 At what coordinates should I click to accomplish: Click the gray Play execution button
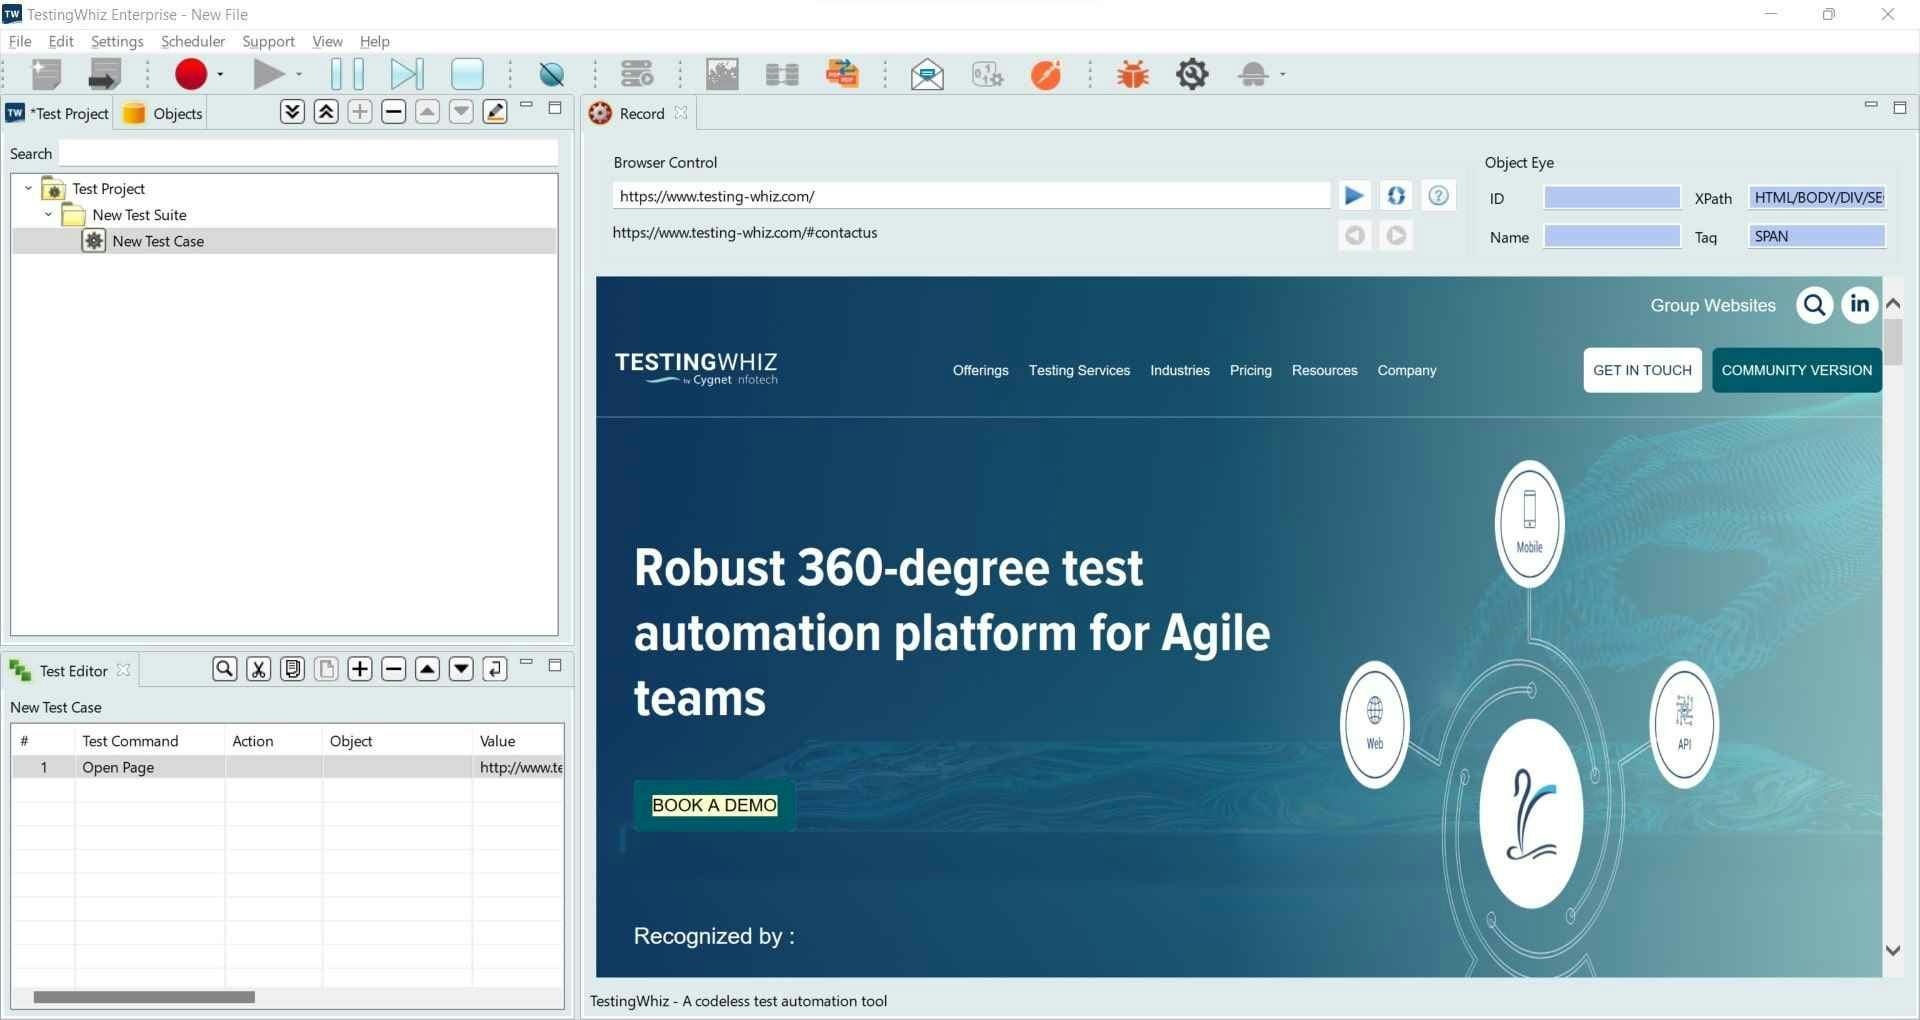268,74
